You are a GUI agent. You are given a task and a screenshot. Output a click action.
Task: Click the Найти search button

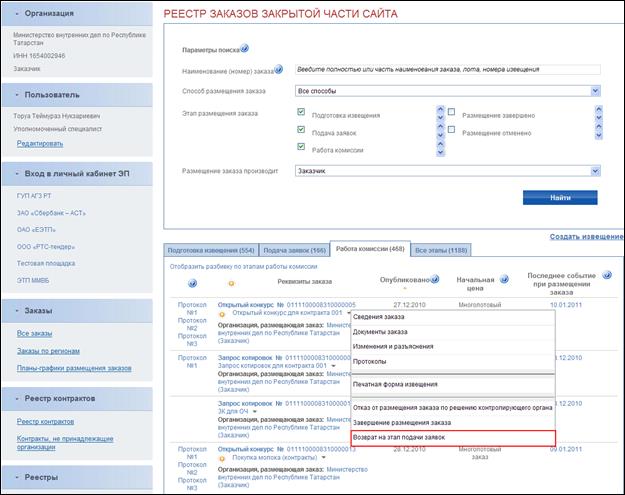(x=560, y=198)
